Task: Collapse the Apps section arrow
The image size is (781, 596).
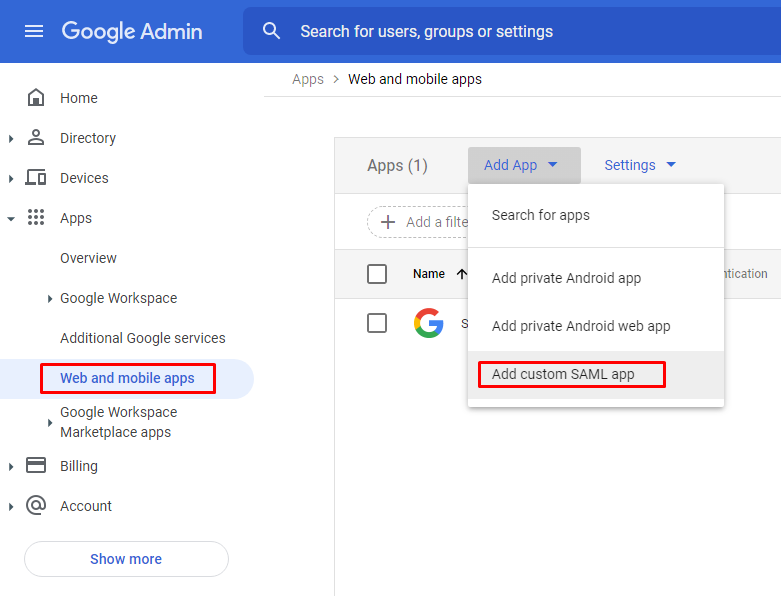Action: click(x=11, y=219)
